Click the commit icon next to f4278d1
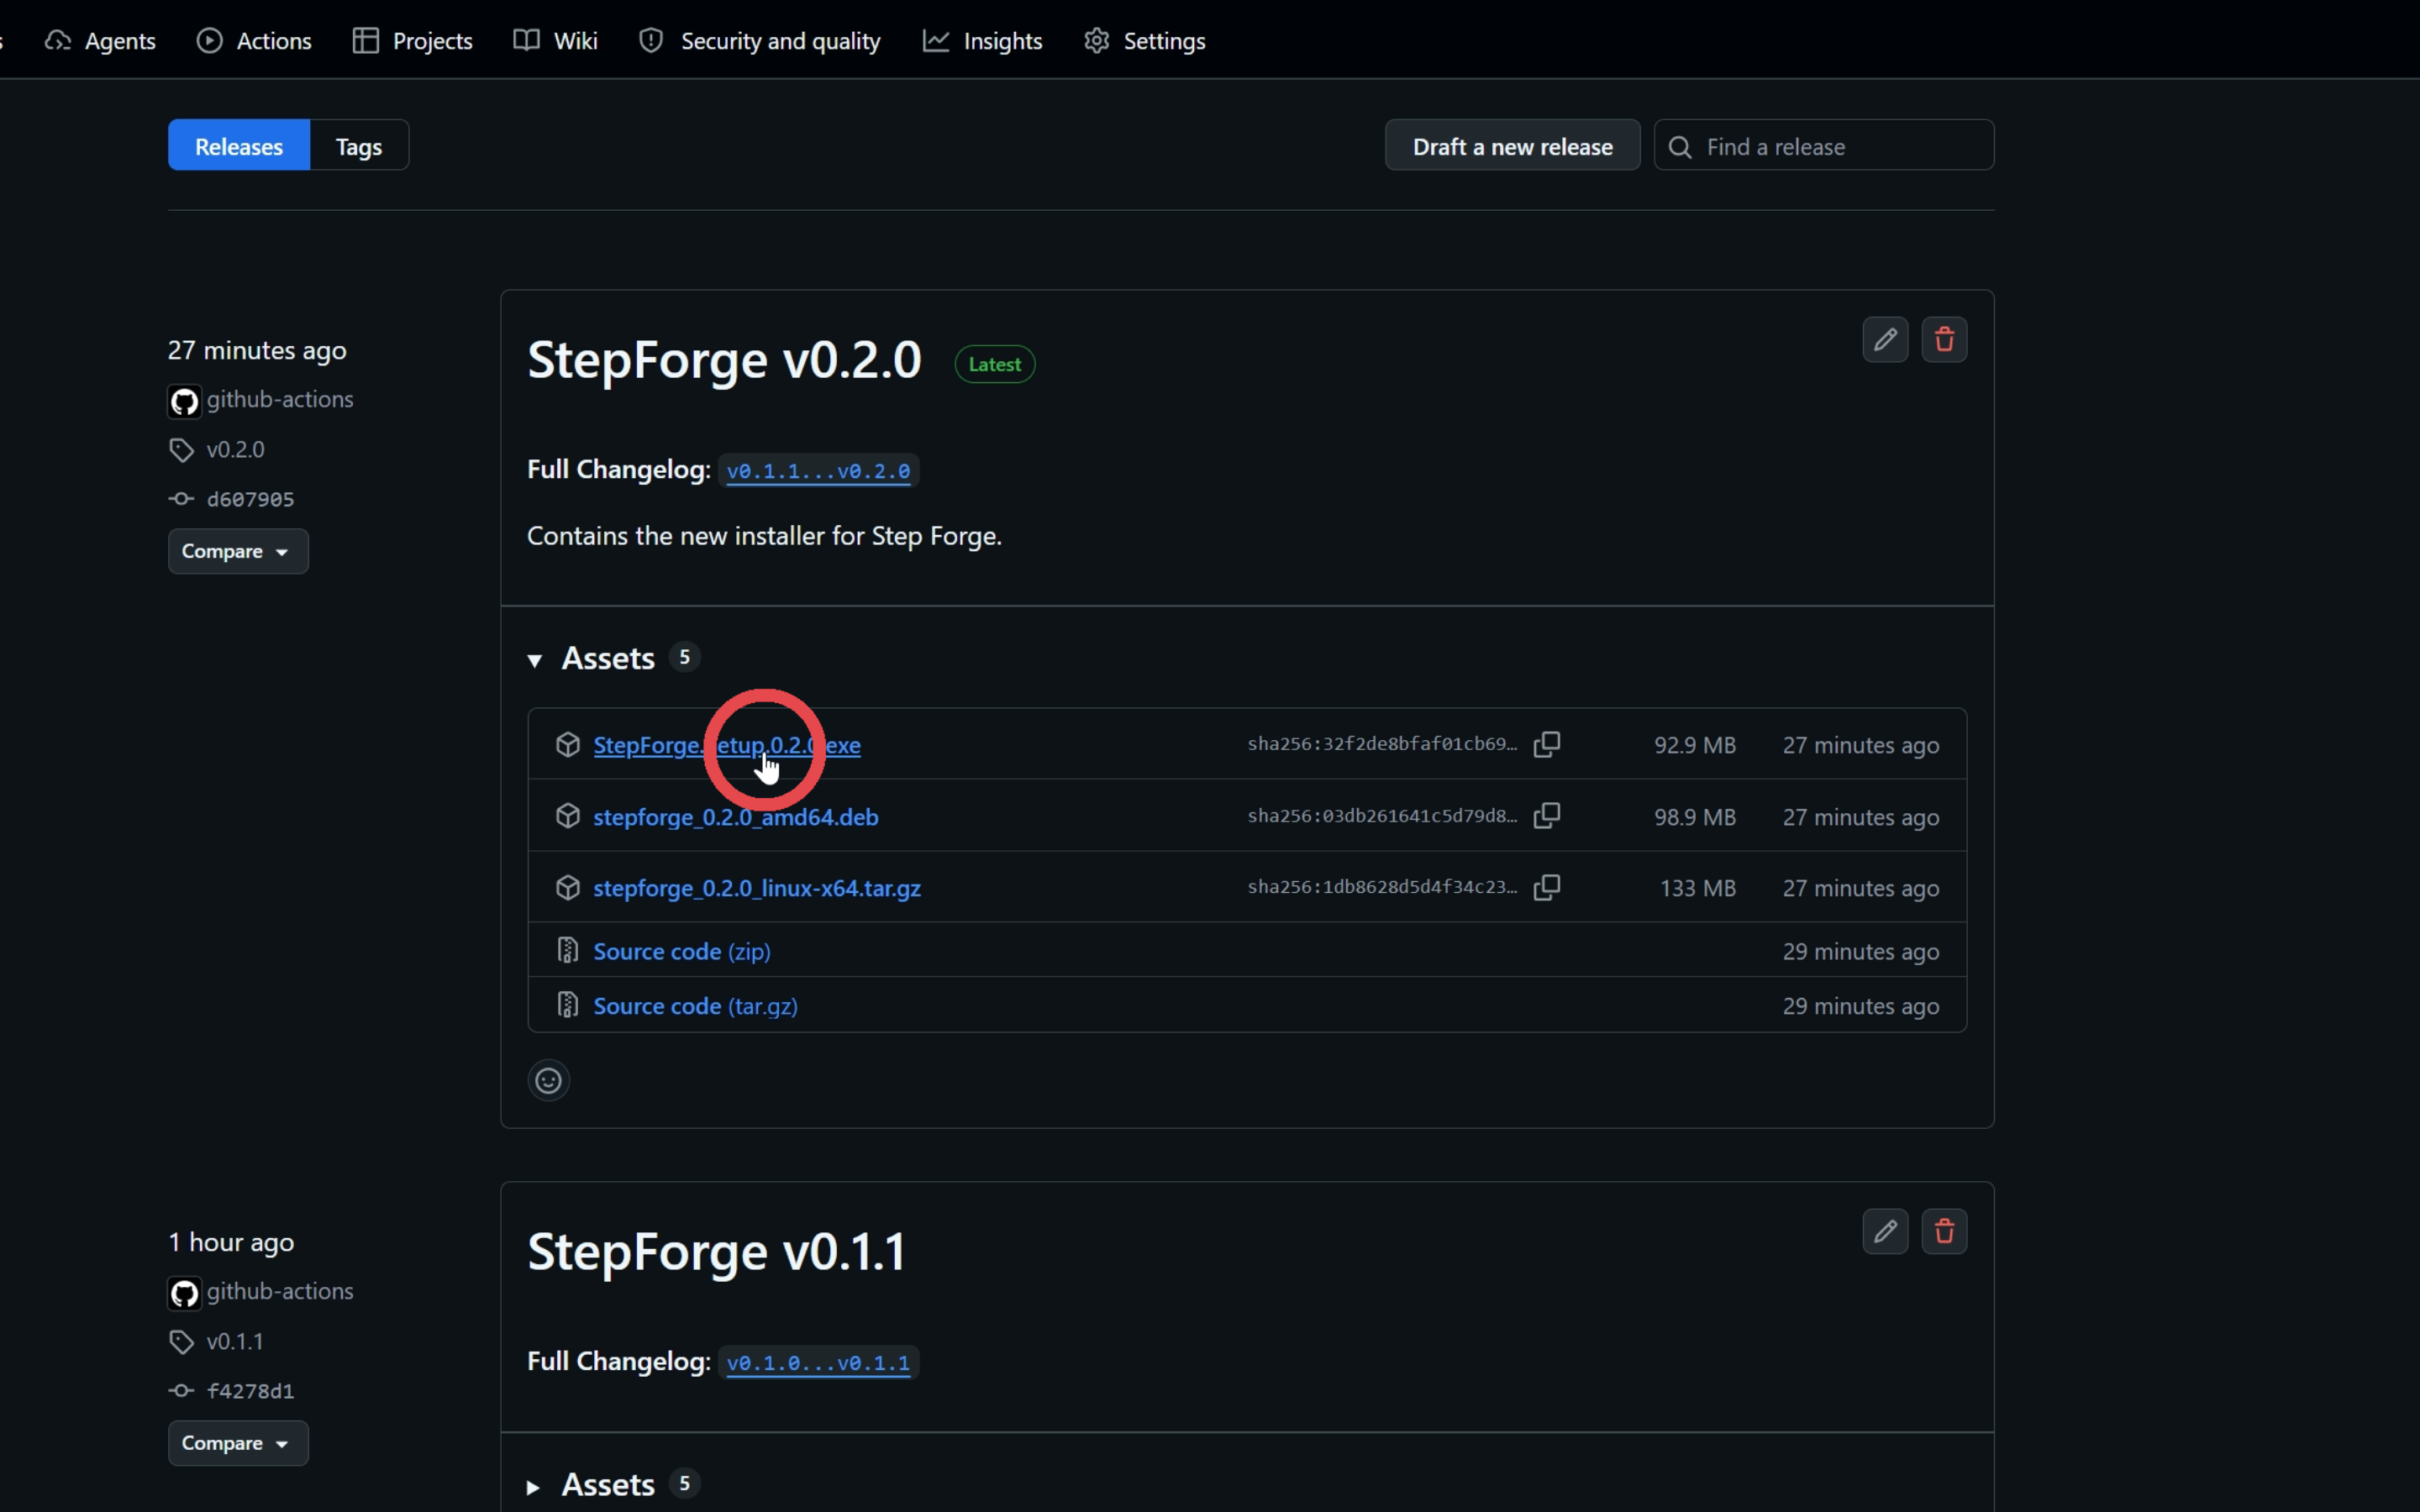The height and width of the screenshot is (1512, 2420). coord(181,1391)
